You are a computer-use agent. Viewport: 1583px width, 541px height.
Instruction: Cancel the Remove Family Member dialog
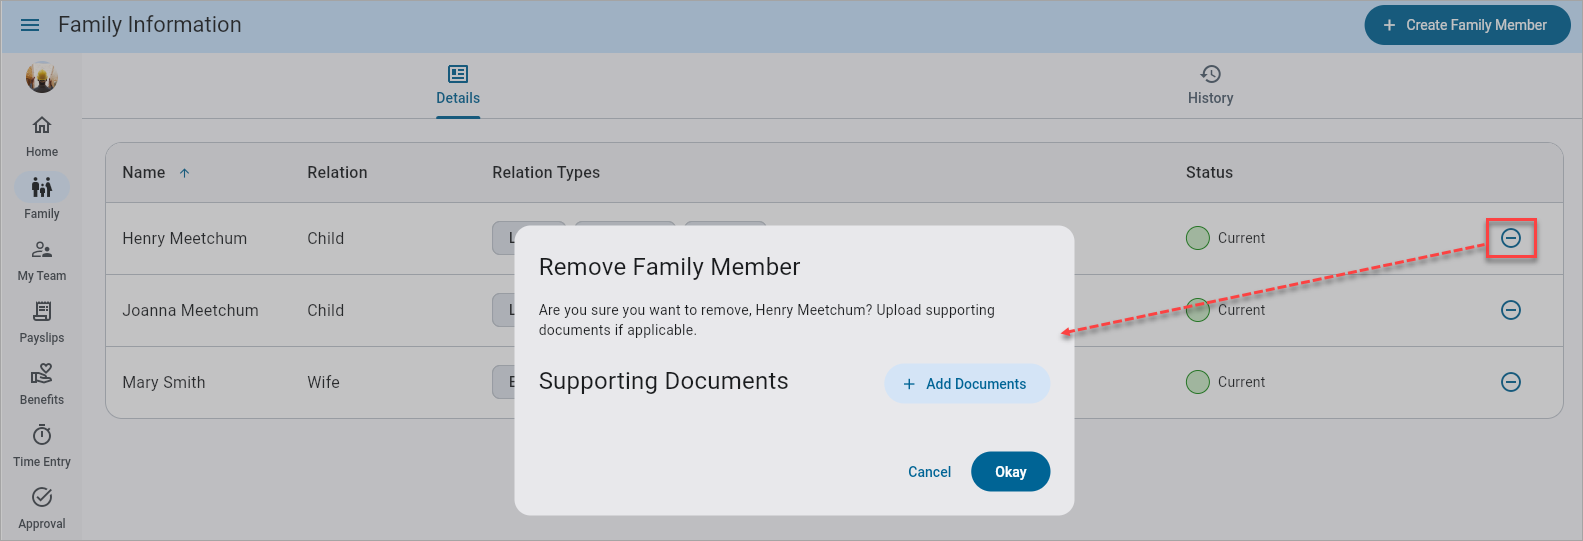point(929,472)
